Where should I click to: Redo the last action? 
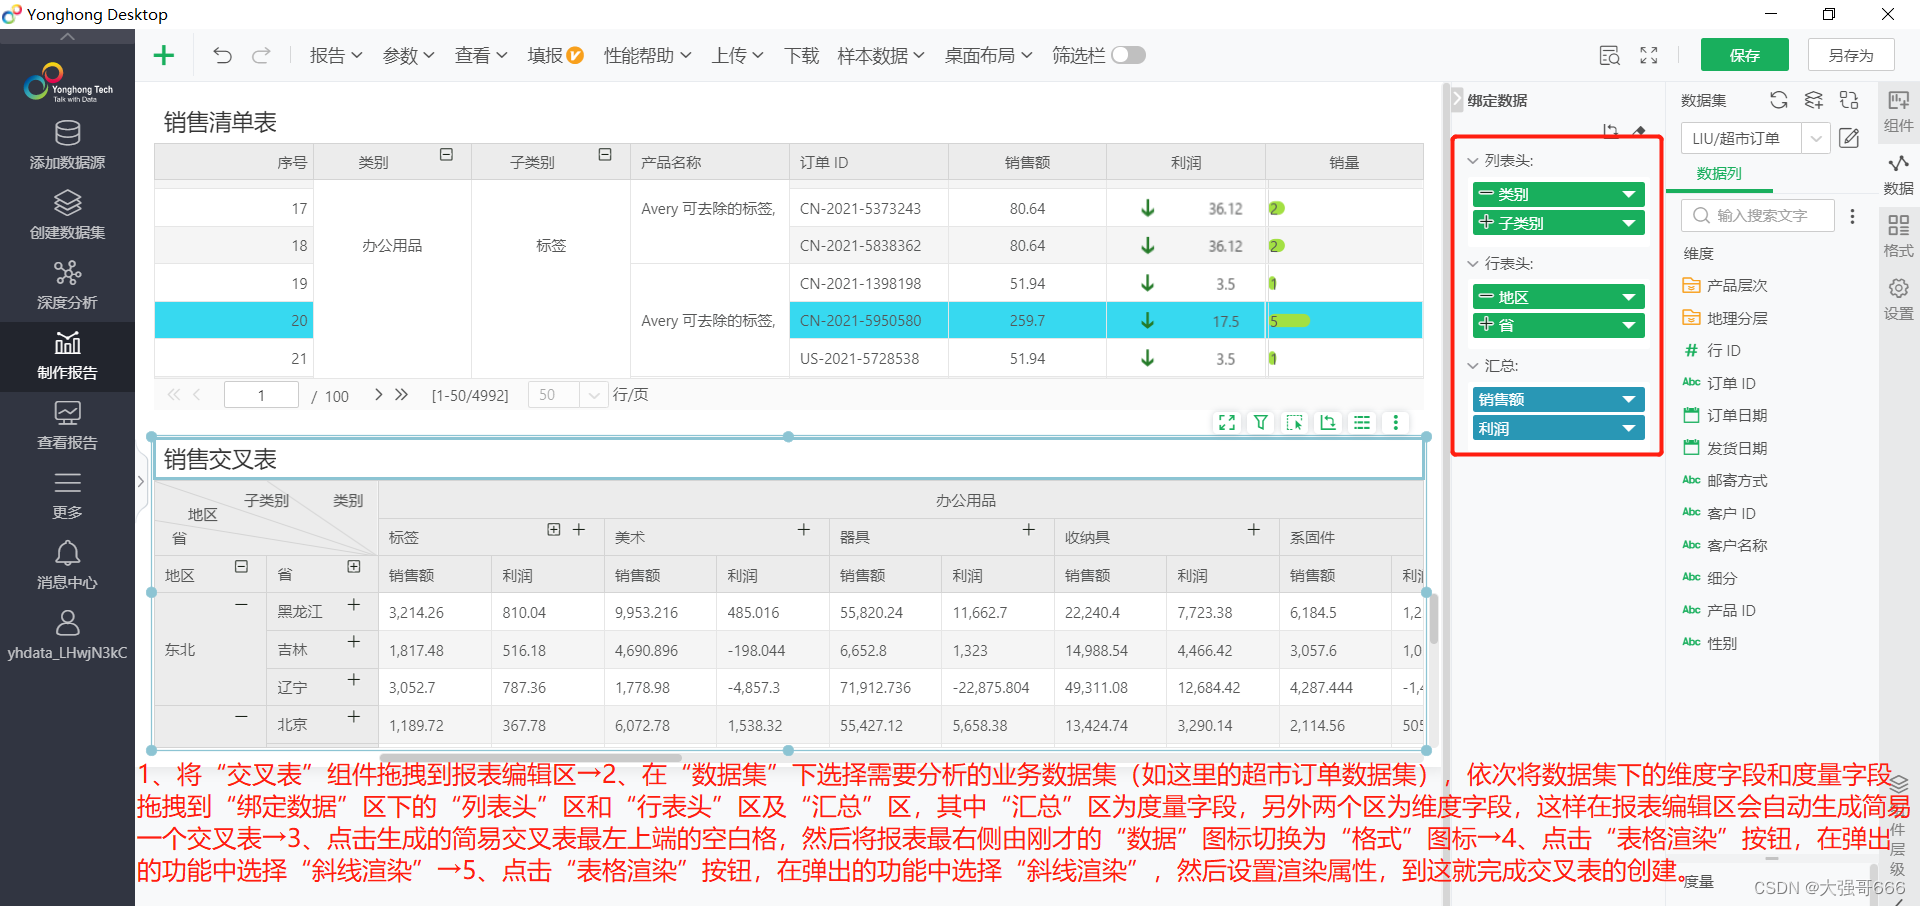[261, 55]
